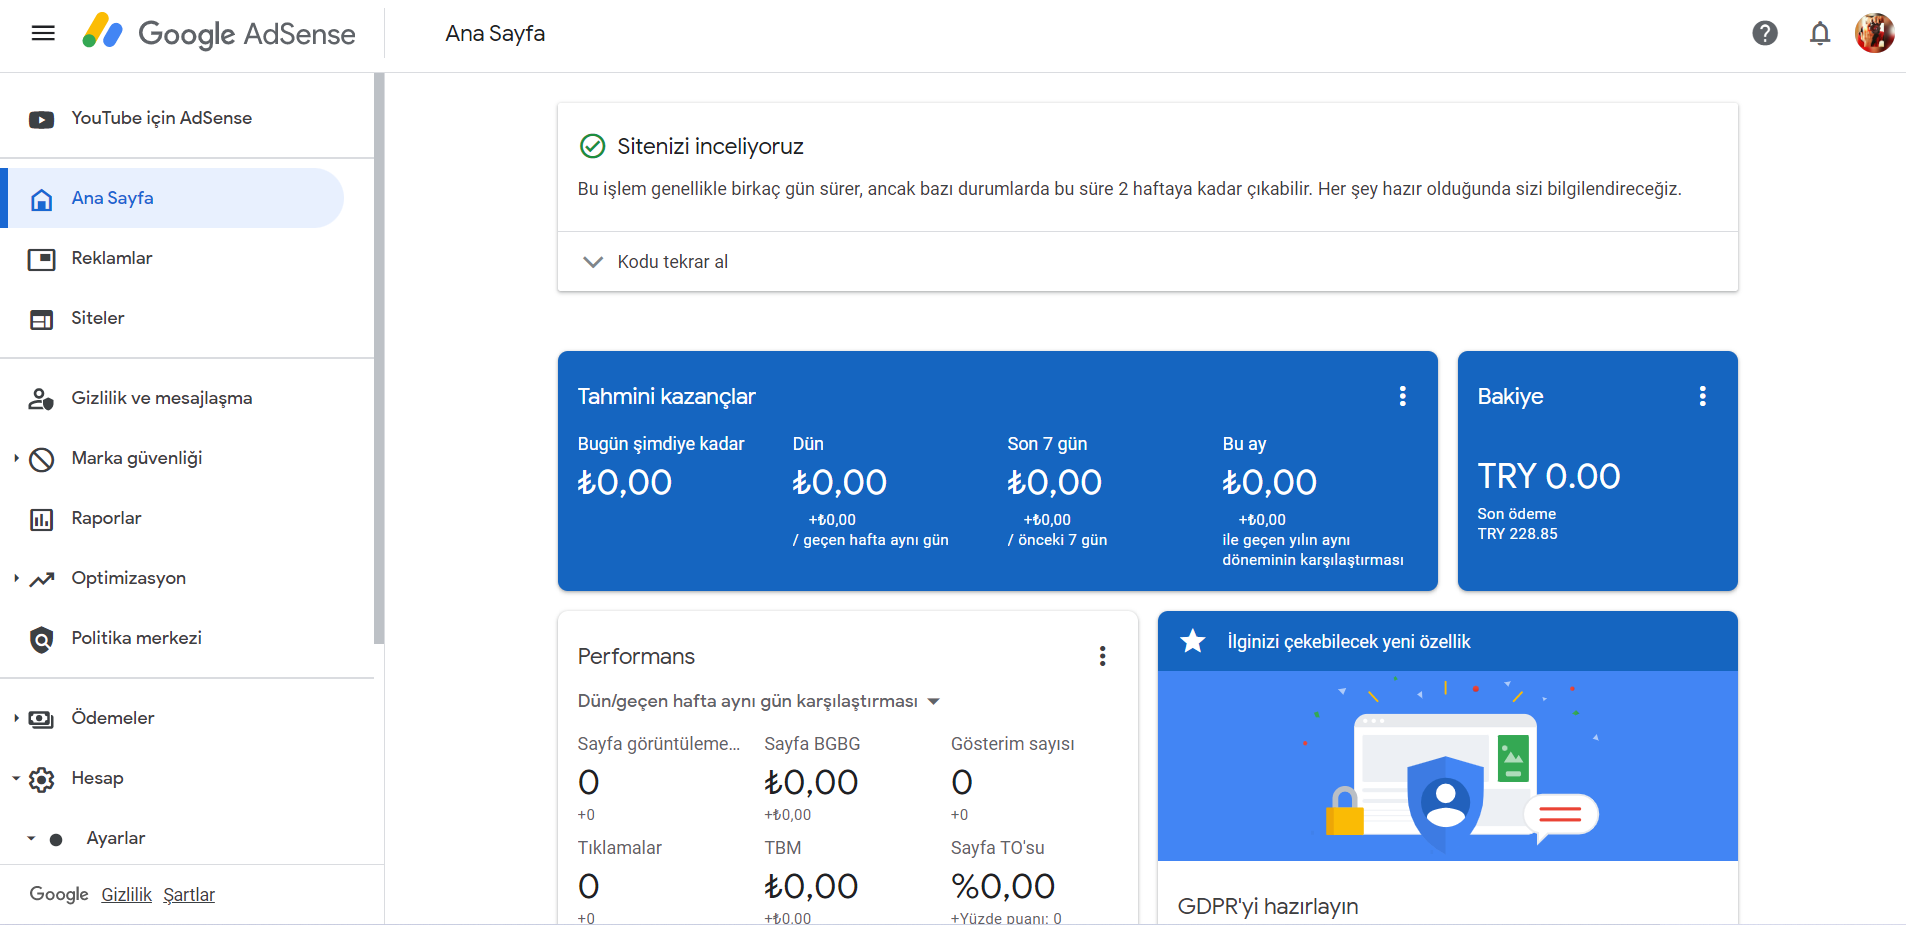Expand the Optimizasyon submenu arrow

16,578
